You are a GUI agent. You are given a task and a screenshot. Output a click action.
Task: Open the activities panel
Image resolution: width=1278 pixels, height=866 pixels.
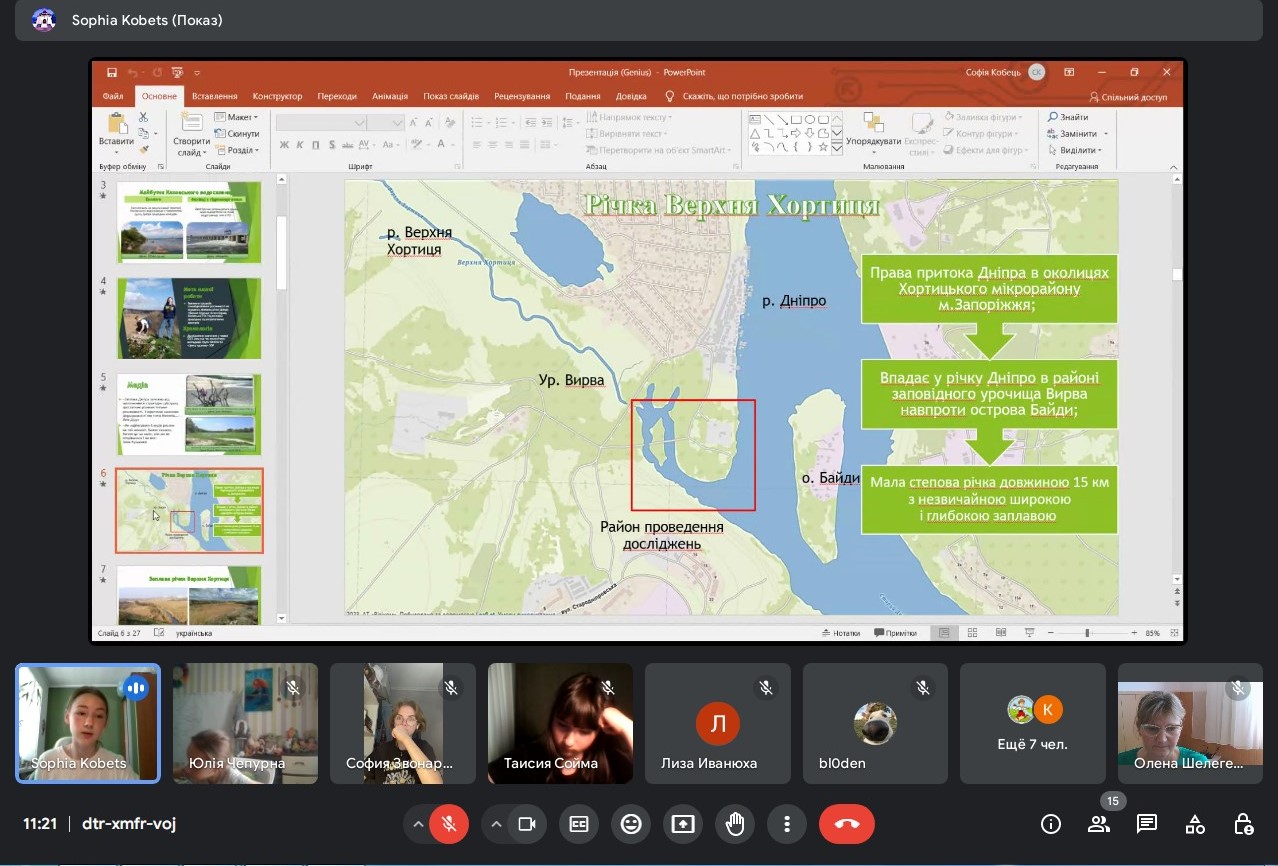pyautogui.click(x=1195, y=824)
